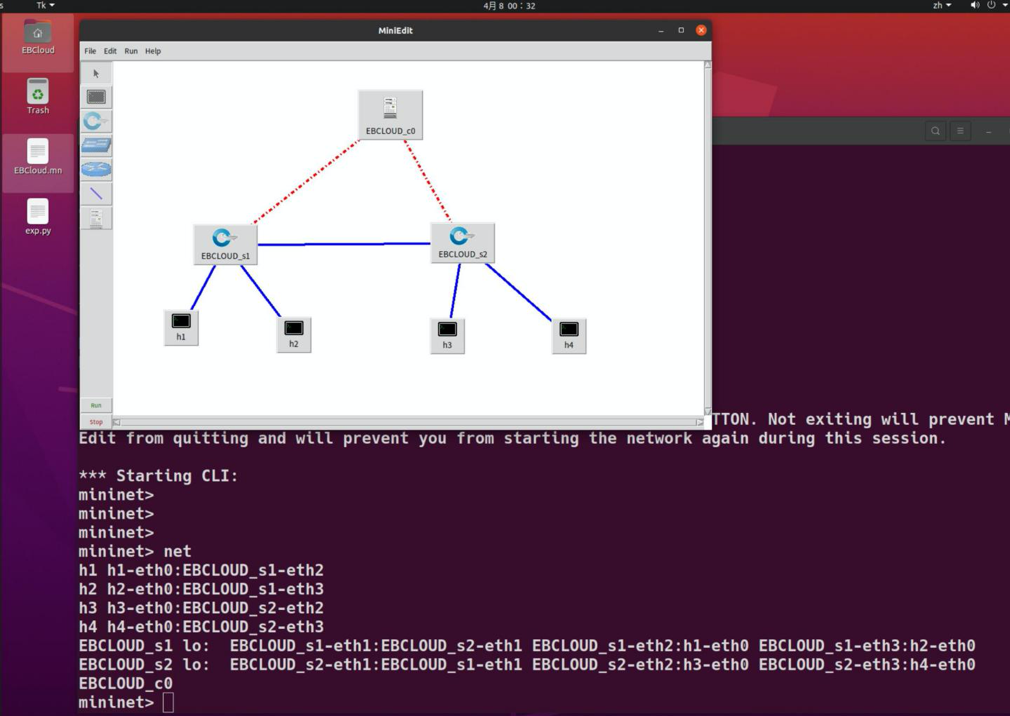Open the File menu
This screenshot has height=716, width=1010.
click(x=90, y=51)
